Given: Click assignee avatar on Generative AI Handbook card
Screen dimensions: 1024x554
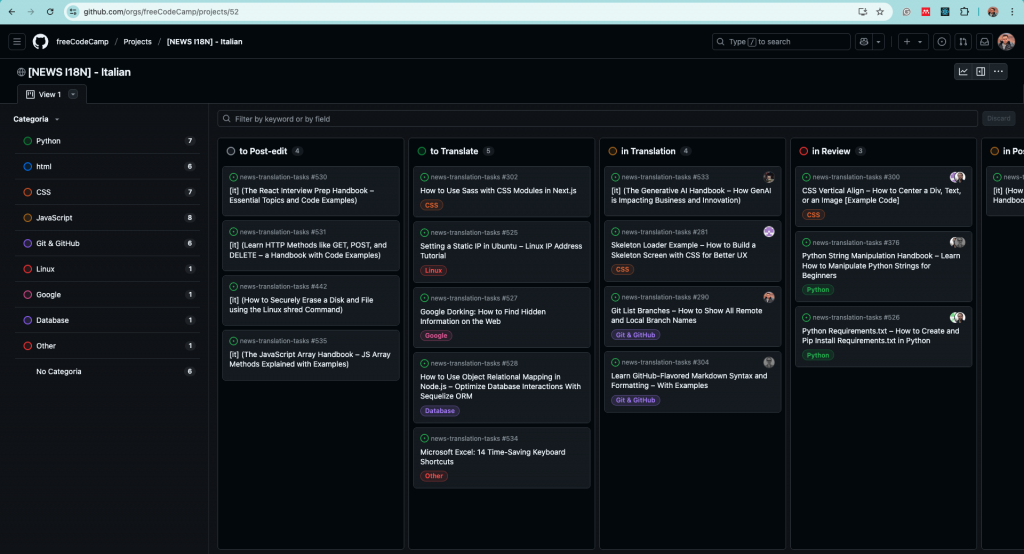Looking at the screenshot, I should tap(769, 177).
